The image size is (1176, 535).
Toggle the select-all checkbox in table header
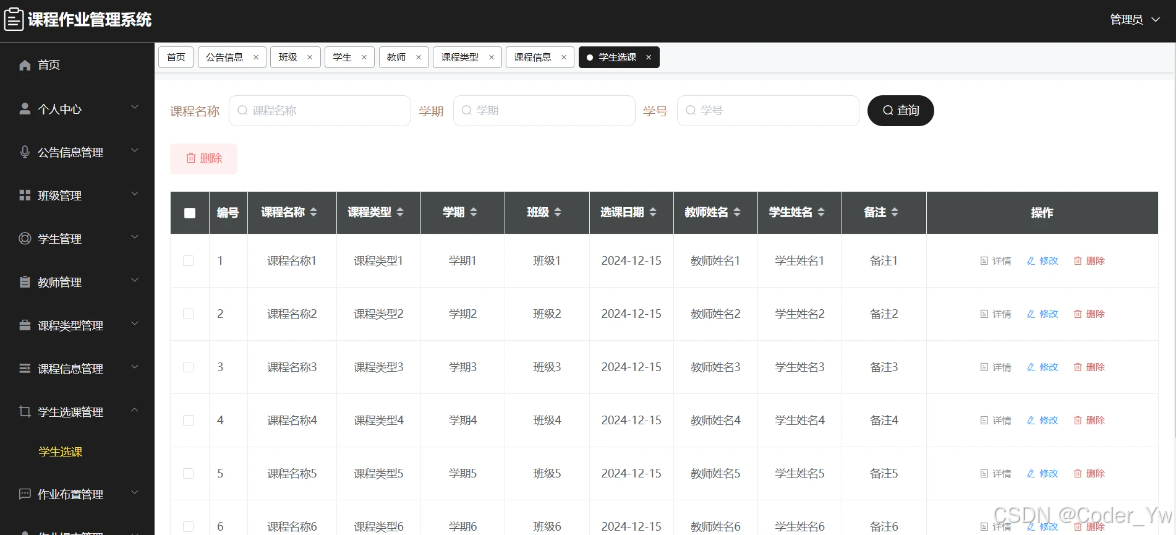[x=190, y=213]
